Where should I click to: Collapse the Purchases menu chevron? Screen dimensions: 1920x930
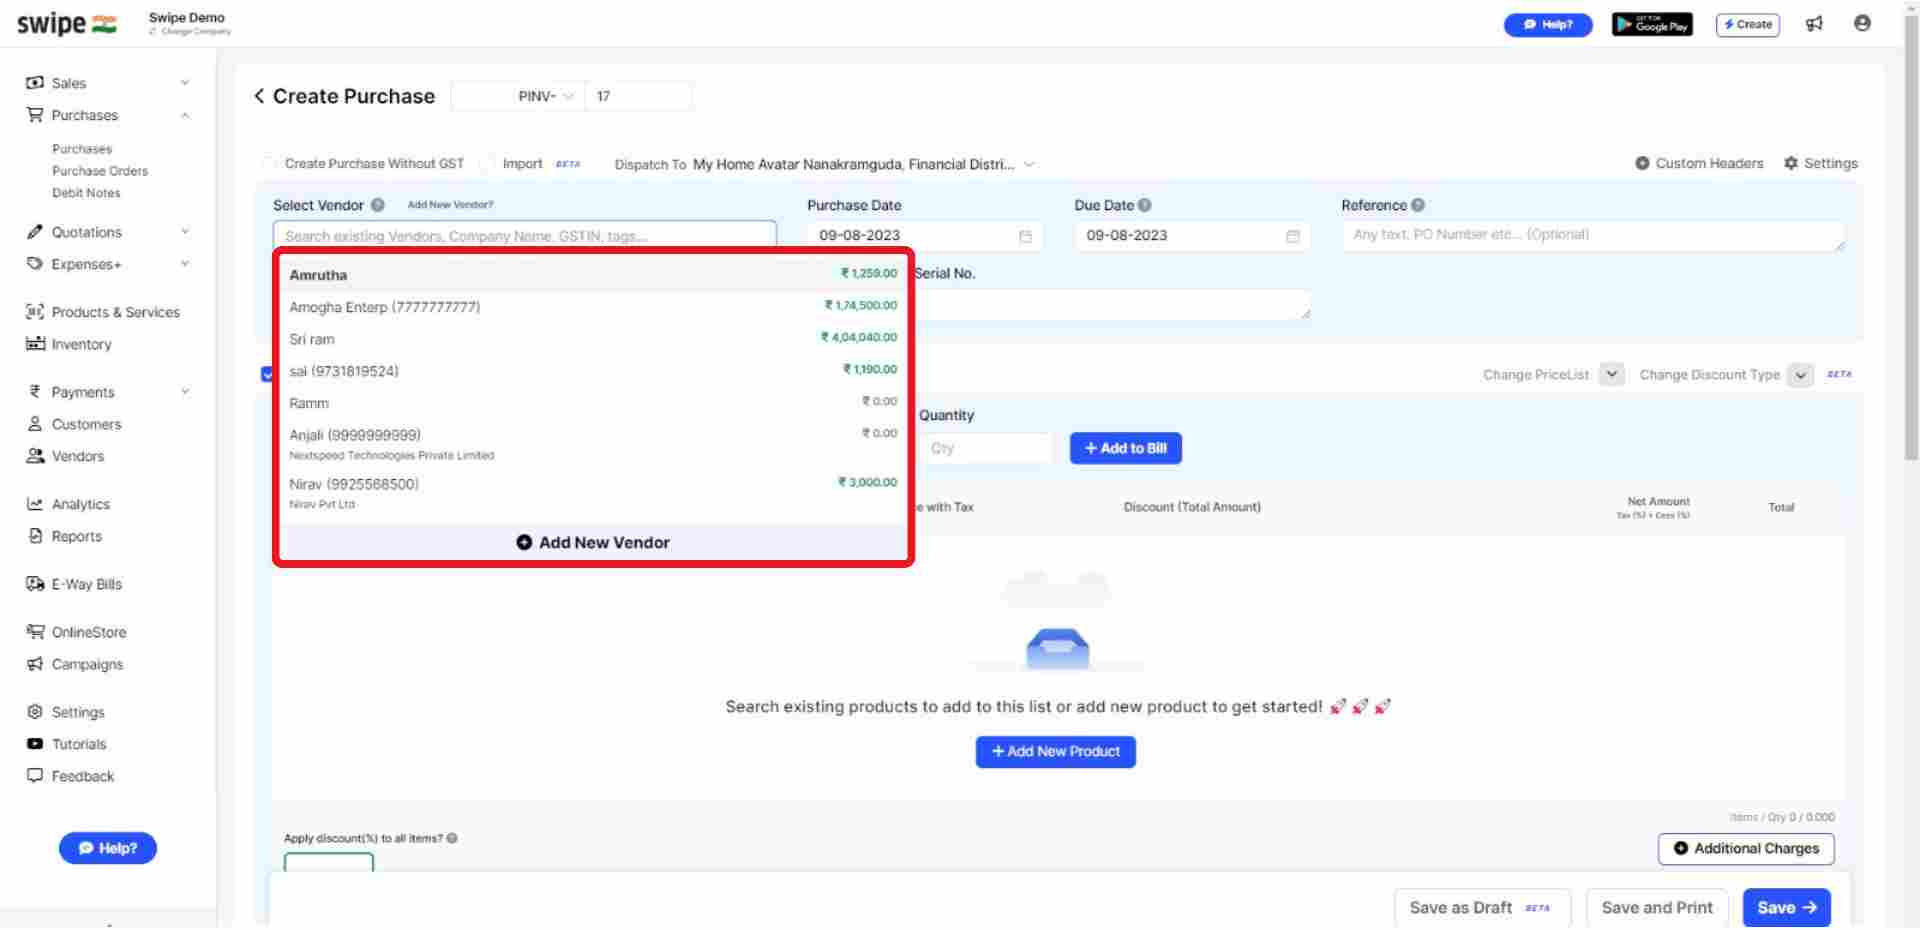click(x=185, y=115)
